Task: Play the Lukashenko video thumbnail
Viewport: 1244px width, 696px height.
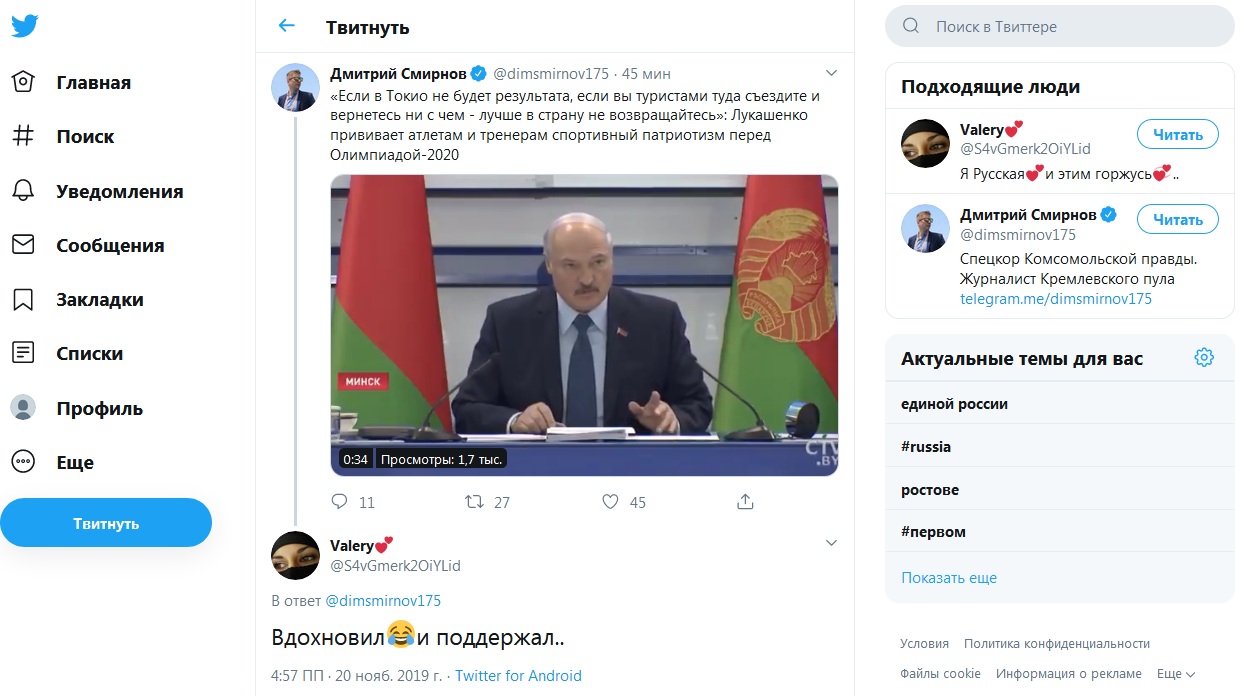Action: tap(584, 325)
